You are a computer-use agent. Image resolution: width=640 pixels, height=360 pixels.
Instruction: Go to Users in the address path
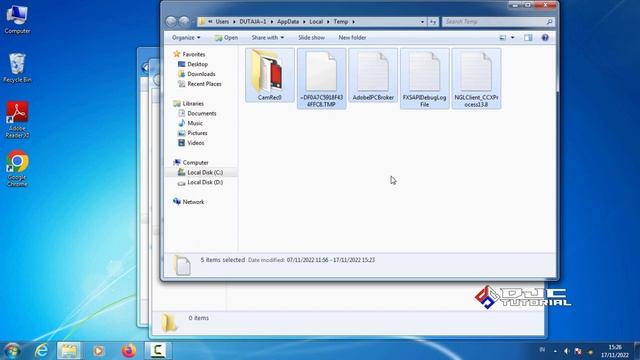coord(222,22)
